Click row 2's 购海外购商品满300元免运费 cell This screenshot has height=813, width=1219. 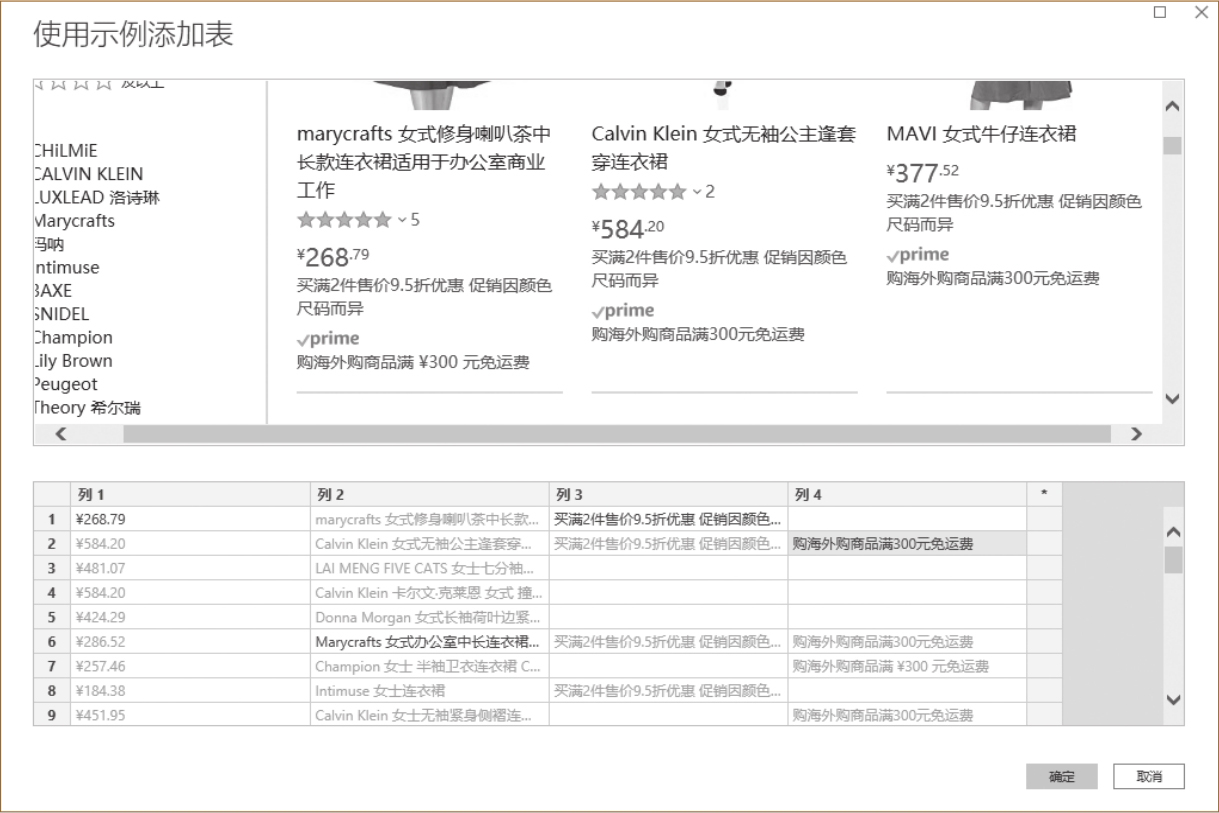click(907, 544)
